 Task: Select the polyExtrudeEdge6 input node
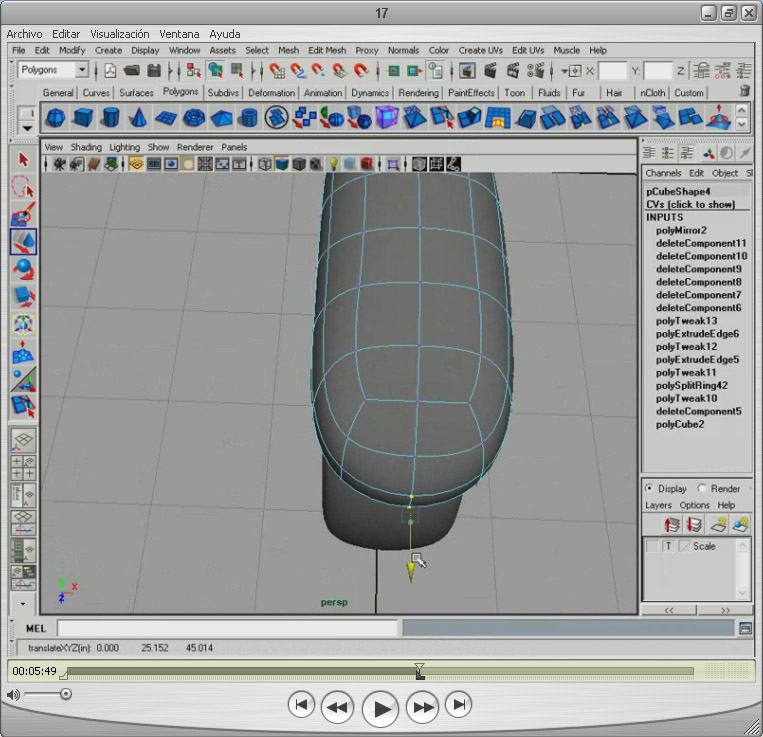pos(697,334)
